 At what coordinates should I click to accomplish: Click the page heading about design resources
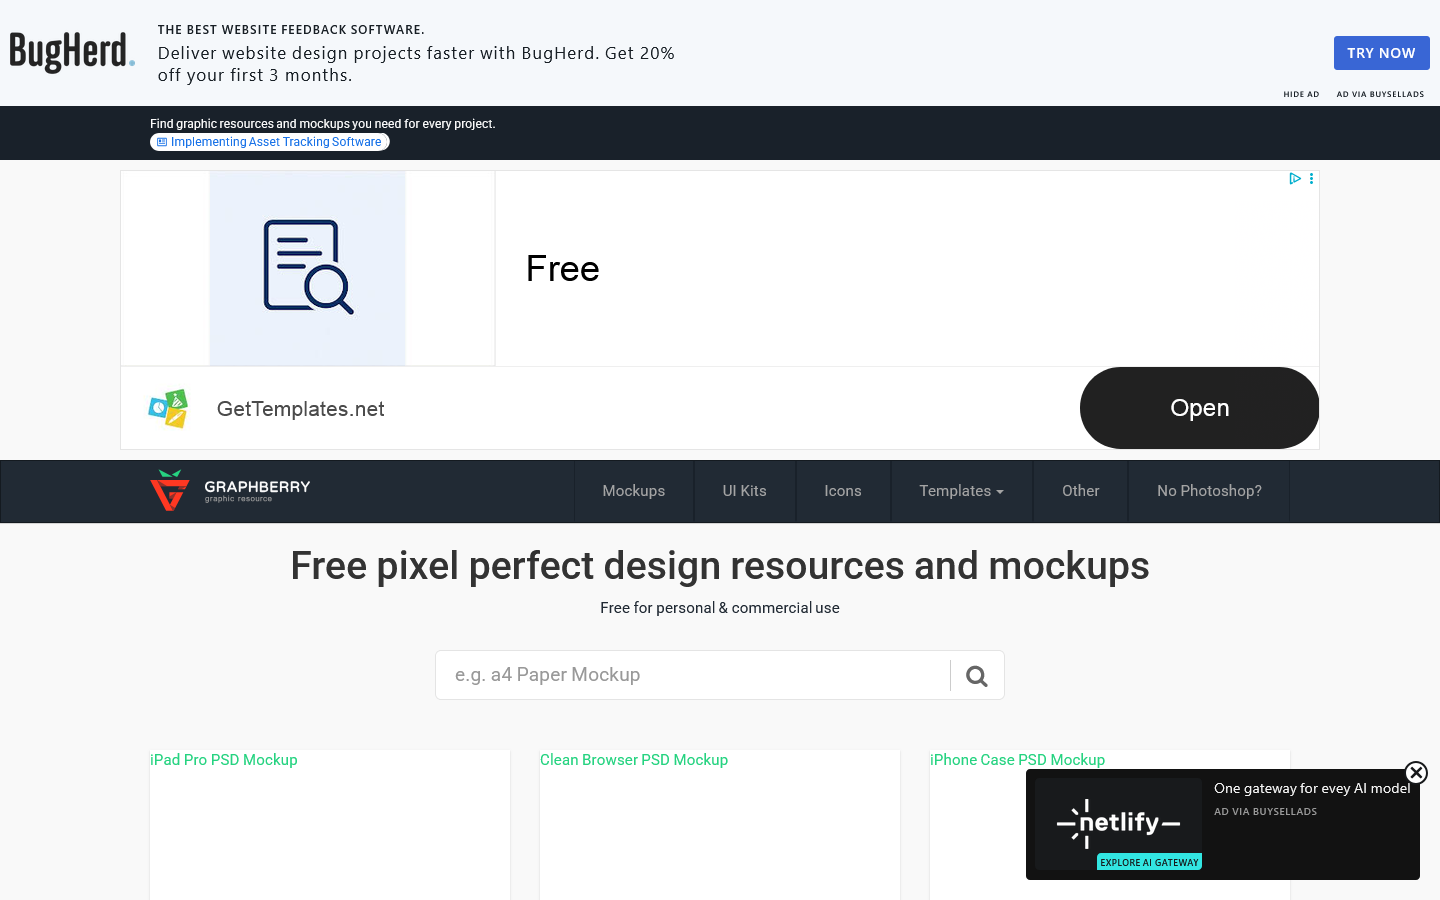(720, 566)
